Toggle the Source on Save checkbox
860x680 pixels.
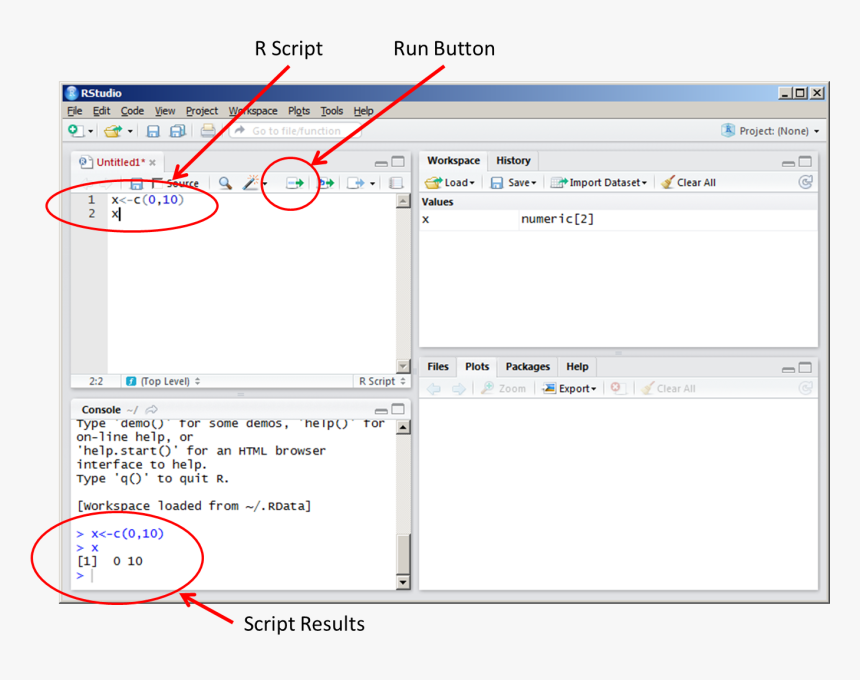pyautogui.click(x=157, y=183)
